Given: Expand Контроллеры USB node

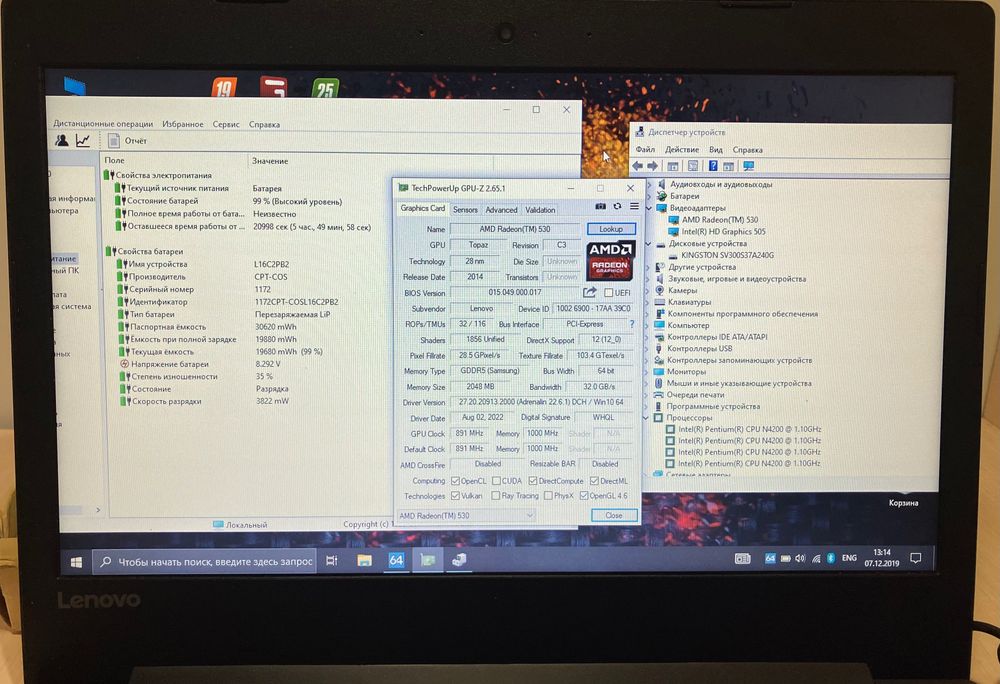Looking at the screenshot, I should (648, 349).
